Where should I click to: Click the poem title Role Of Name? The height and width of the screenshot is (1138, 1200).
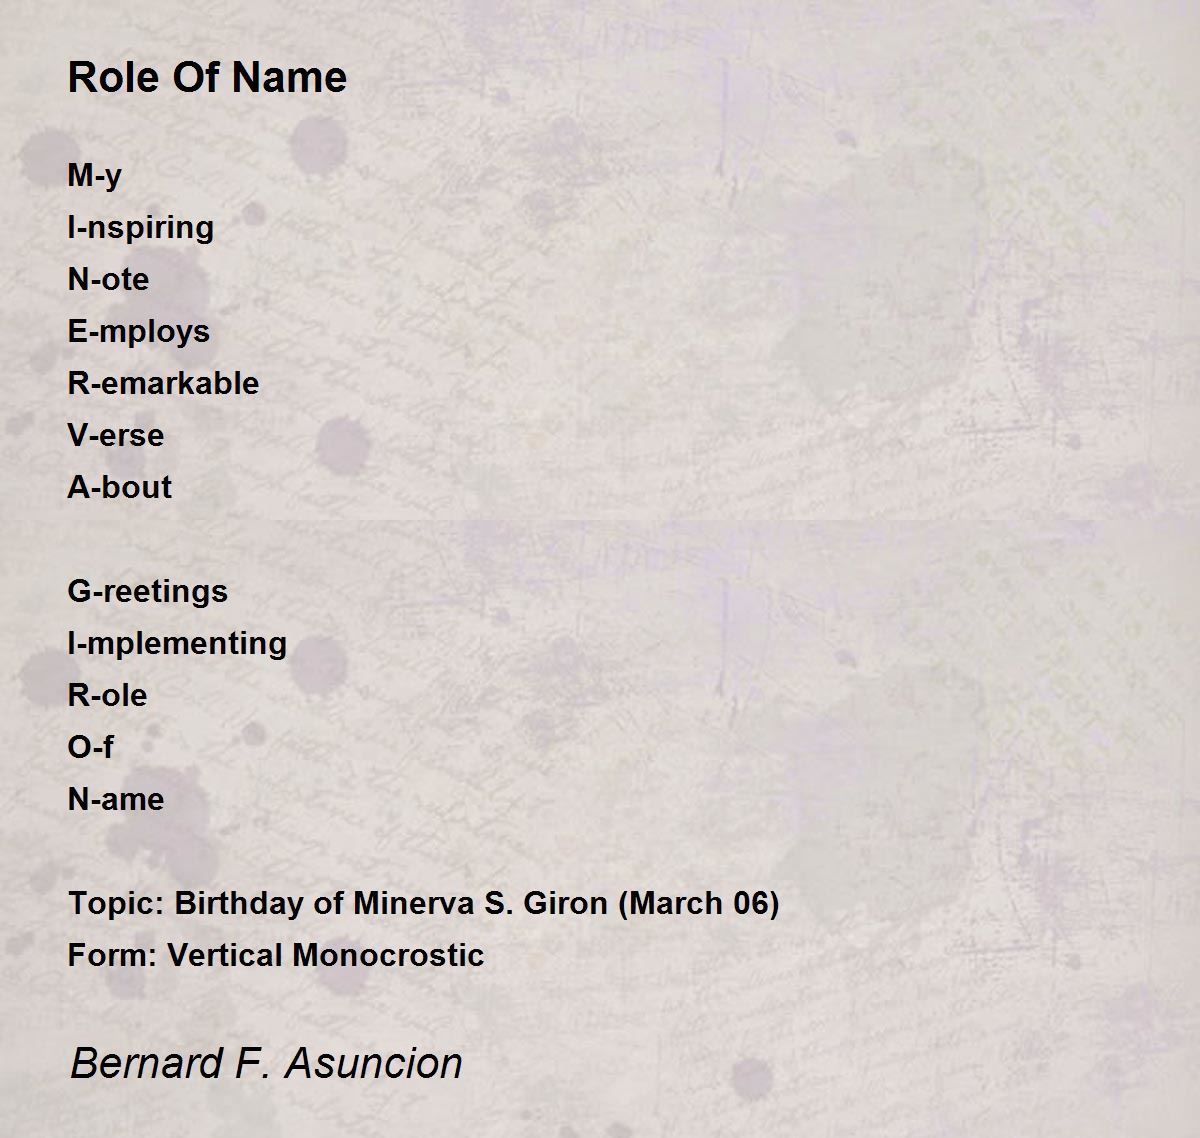207,77
